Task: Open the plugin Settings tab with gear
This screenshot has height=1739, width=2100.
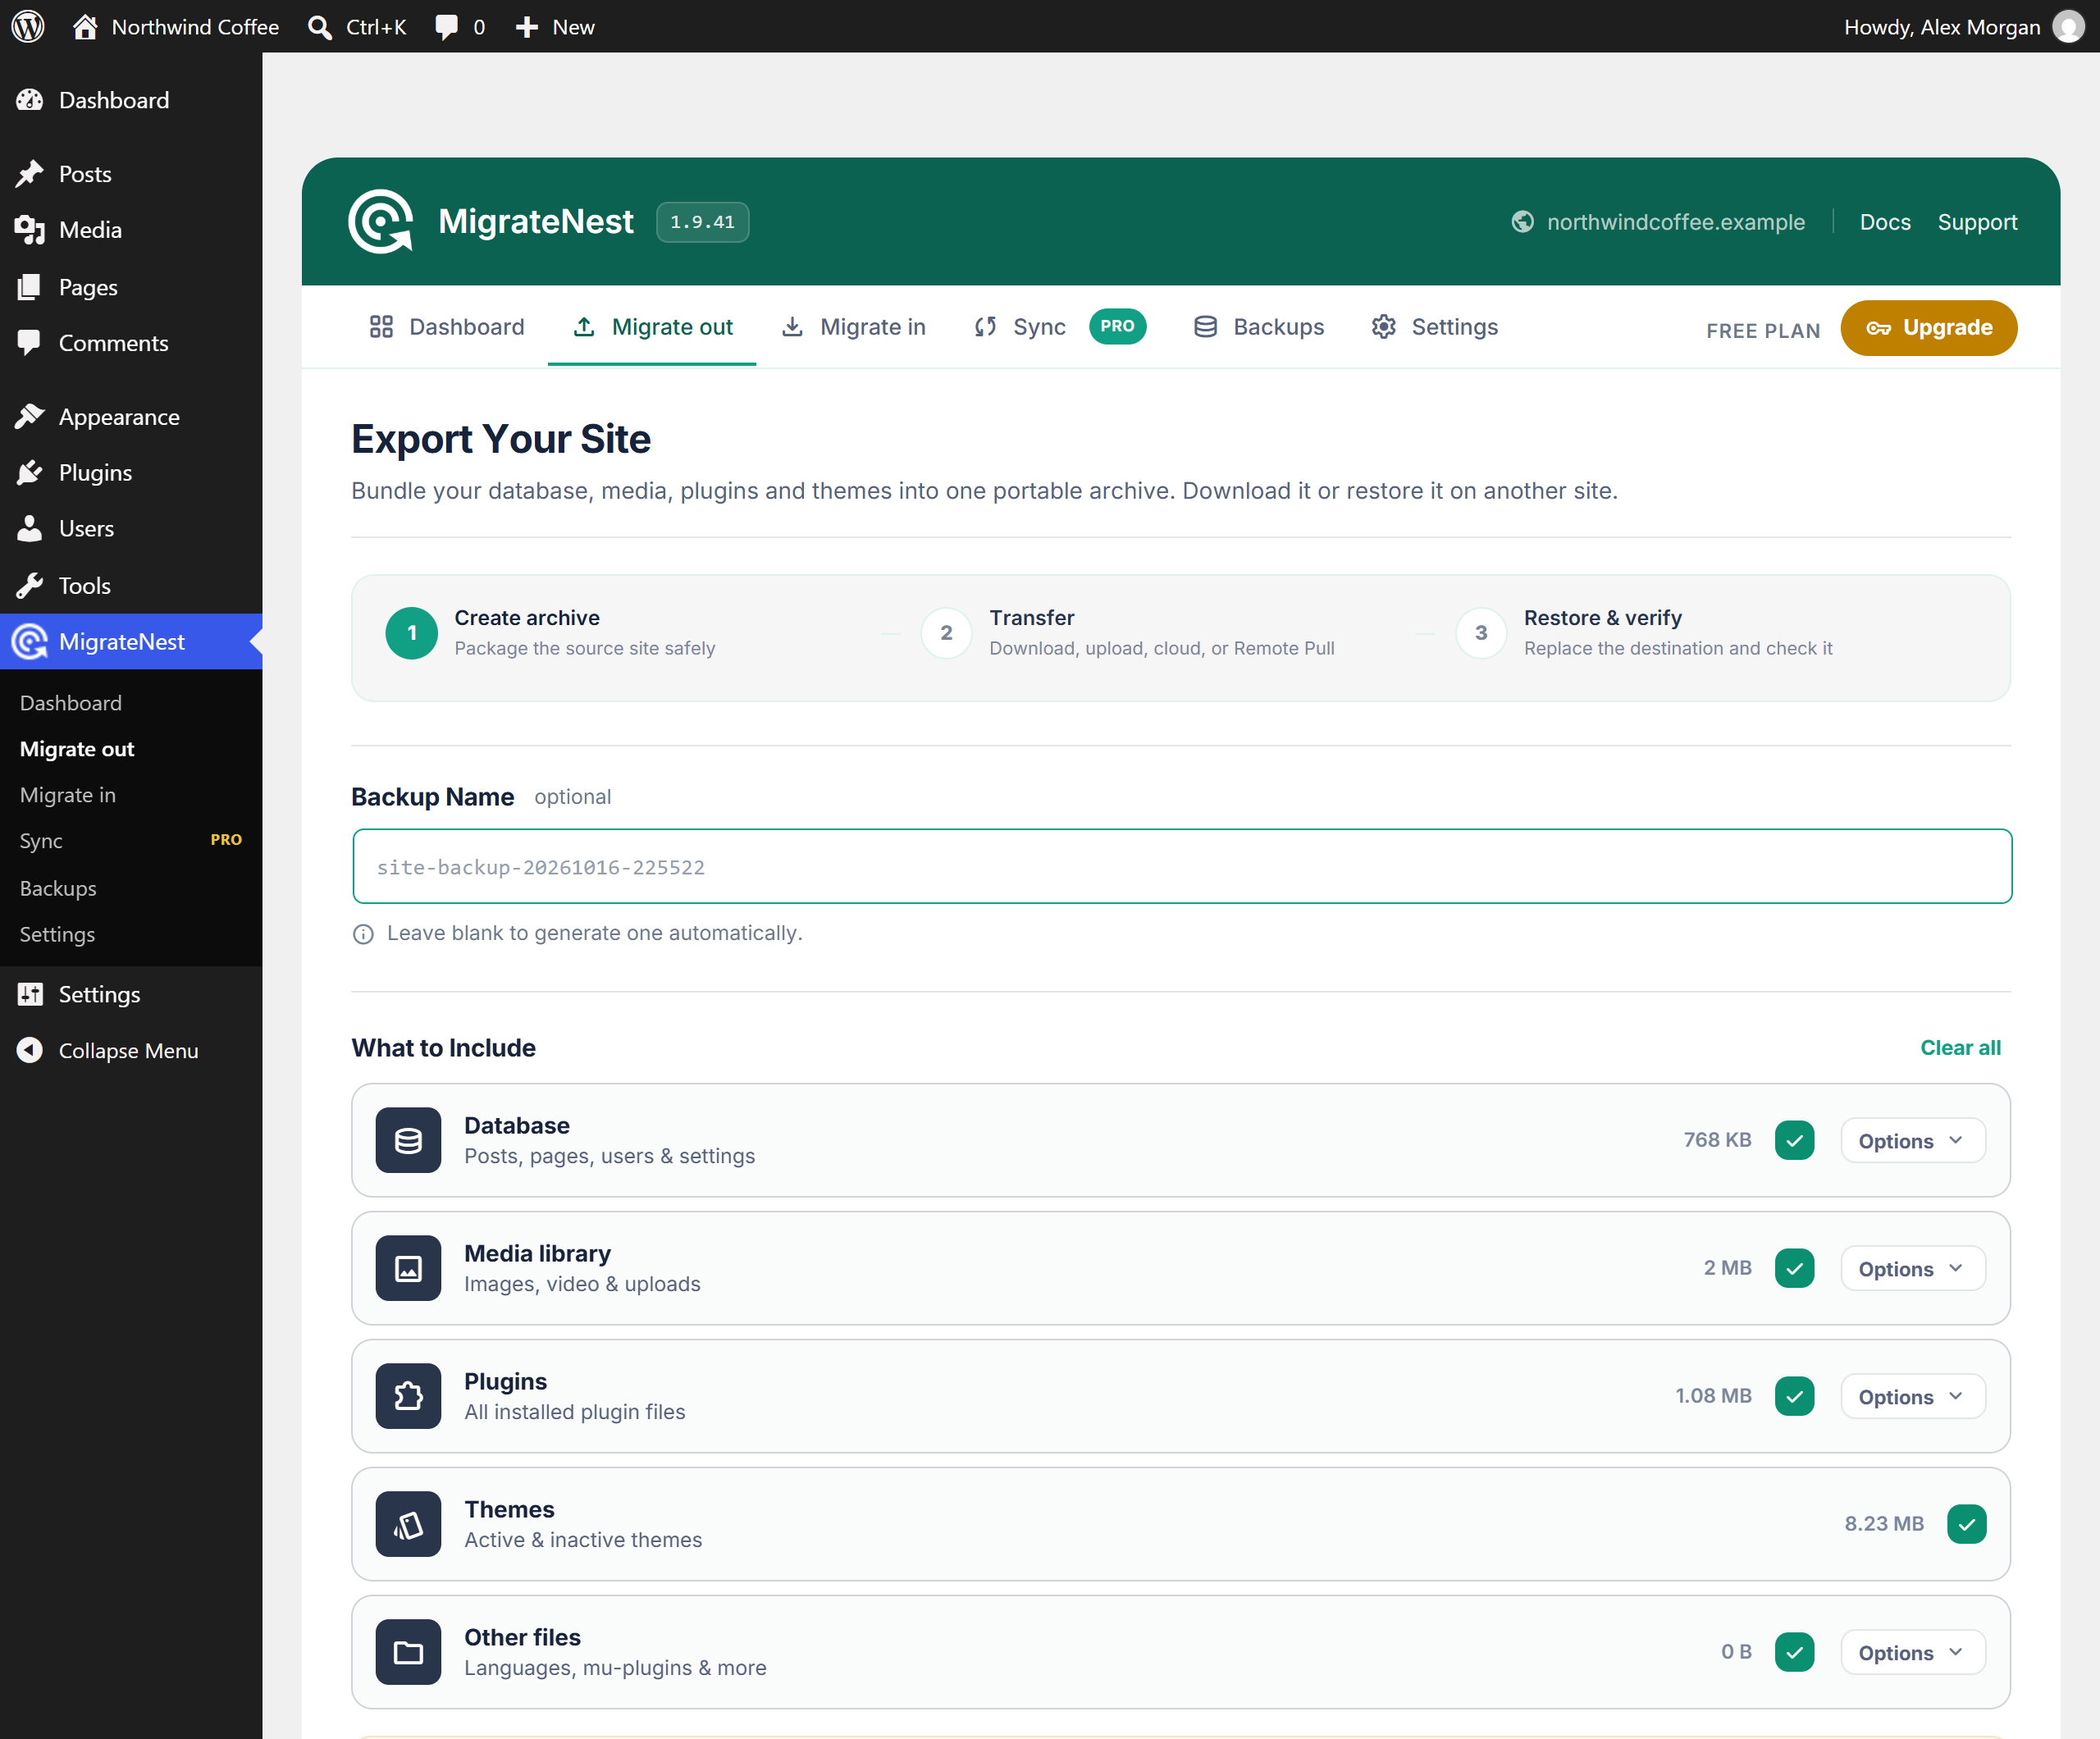Action: pos(1434,327)
